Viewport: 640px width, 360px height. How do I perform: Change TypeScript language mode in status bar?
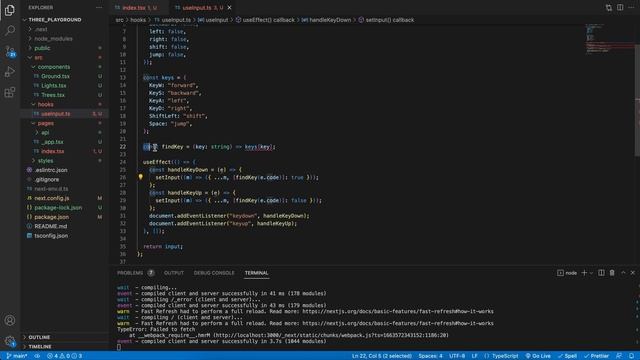pos(505,356)
